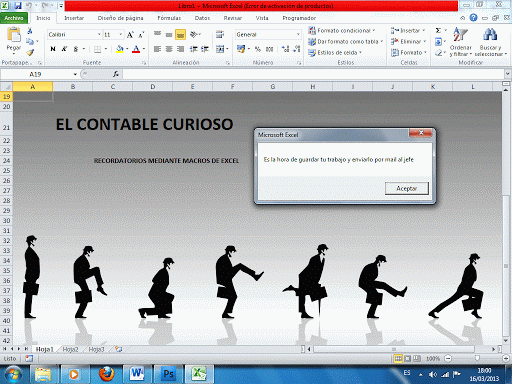Open Buscar y seleccionar
This screenshot has width=512, height=384.
[490, 42]
